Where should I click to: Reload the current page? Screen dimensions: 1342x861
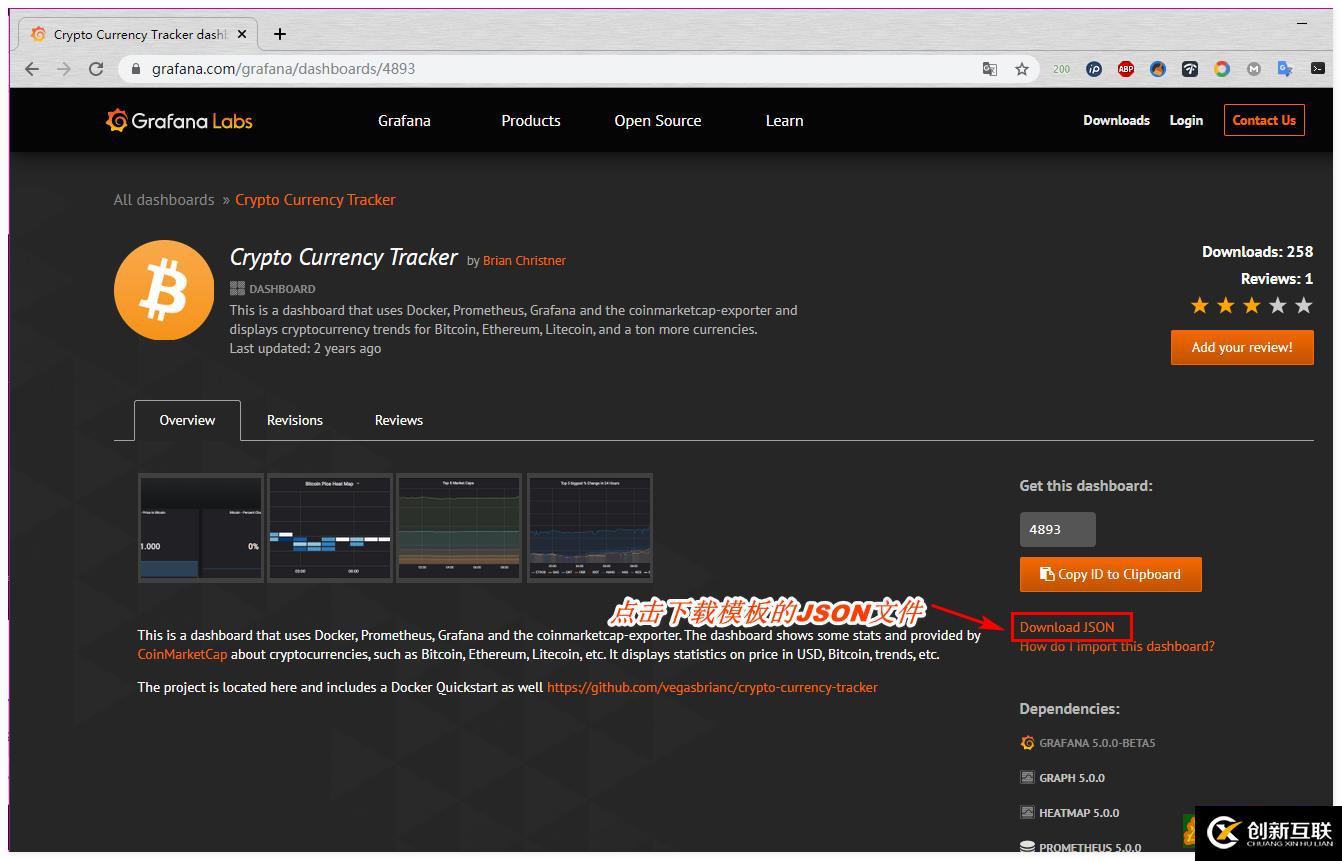tap(96, 69)
